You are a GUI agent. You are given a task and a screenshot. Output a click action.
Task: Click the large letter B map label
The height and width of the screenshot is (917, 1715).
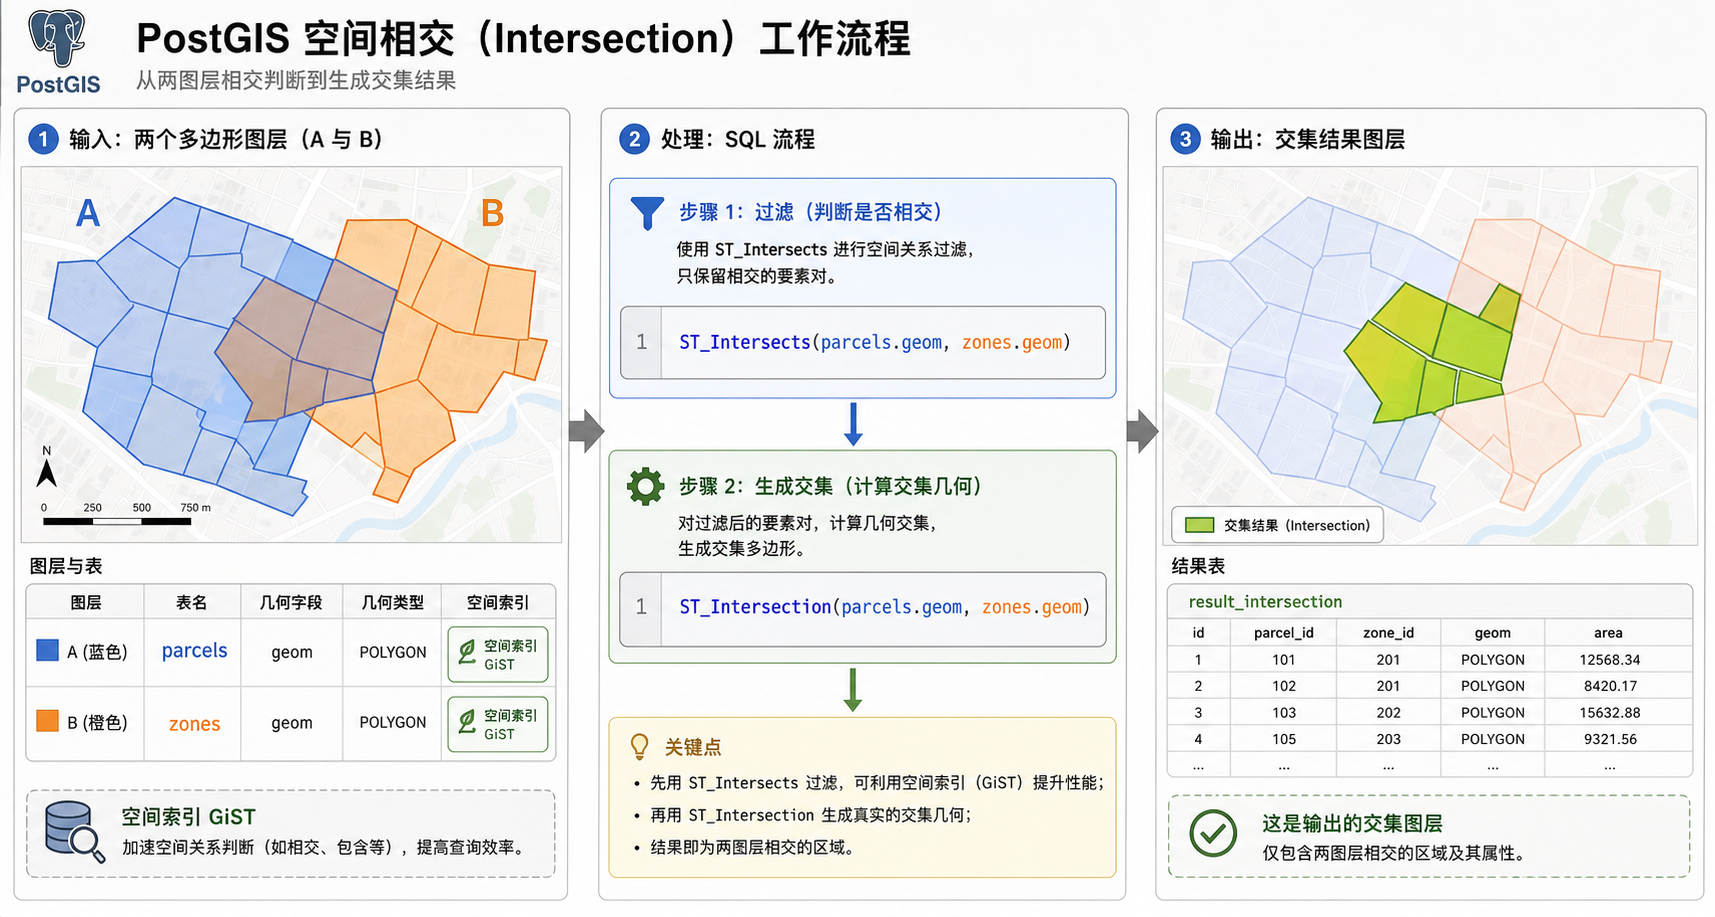tap(492, 213)
